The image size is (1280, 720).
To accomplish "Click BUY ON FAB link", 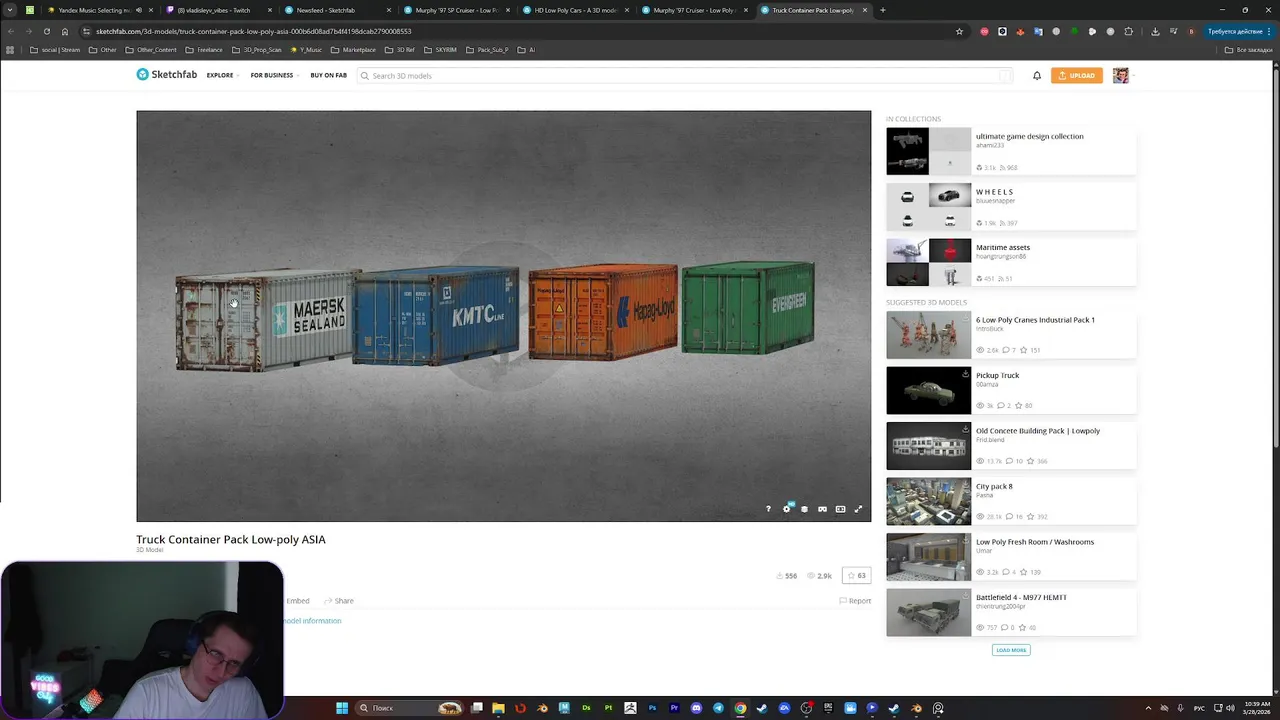I will coord(328,75).
